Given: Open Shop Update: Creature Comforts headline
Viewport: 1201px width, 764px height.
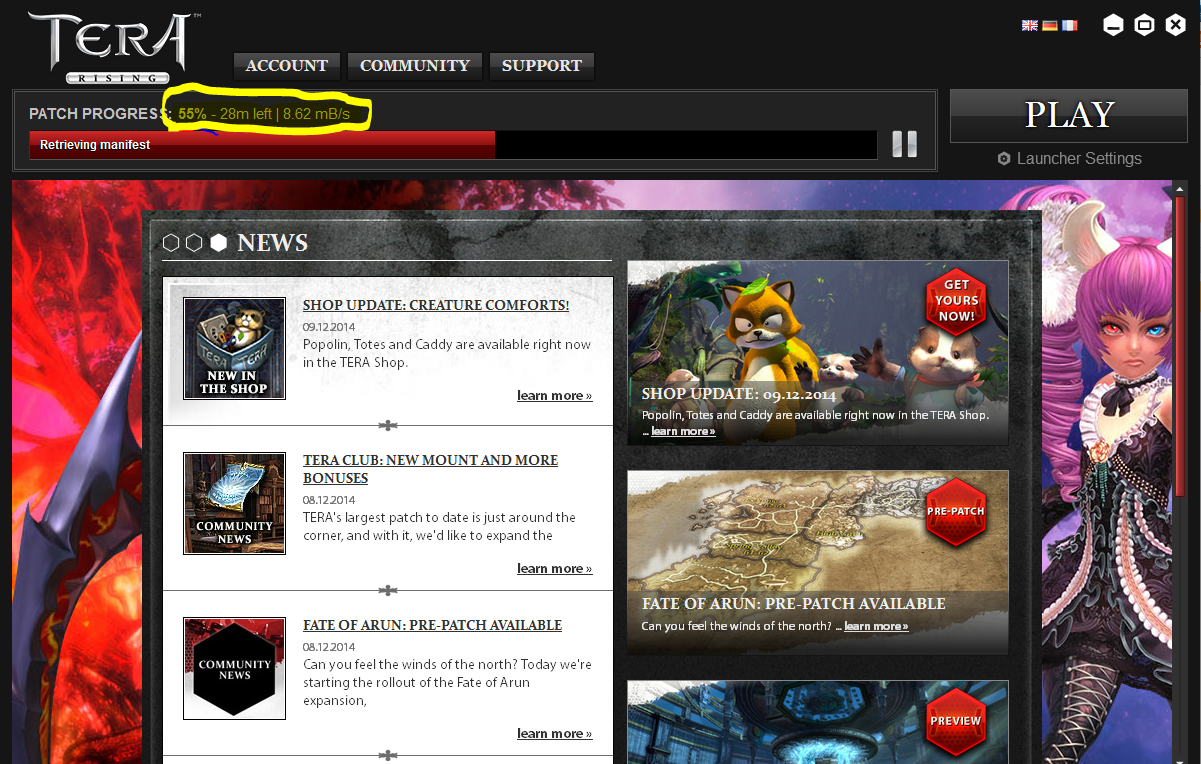Looking at the screenshot, I should click(436, 305).
